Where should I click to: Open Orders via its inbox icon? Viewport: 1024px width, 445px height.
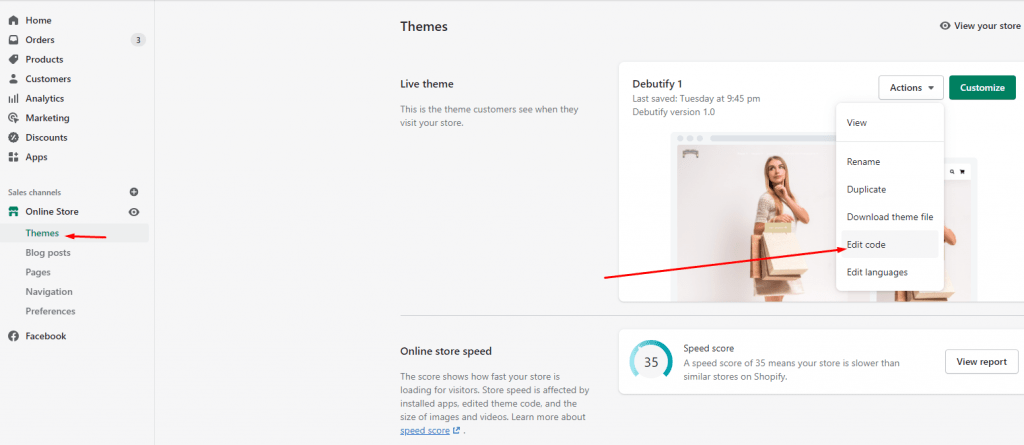pyautogui.click(x=13, y=40)
